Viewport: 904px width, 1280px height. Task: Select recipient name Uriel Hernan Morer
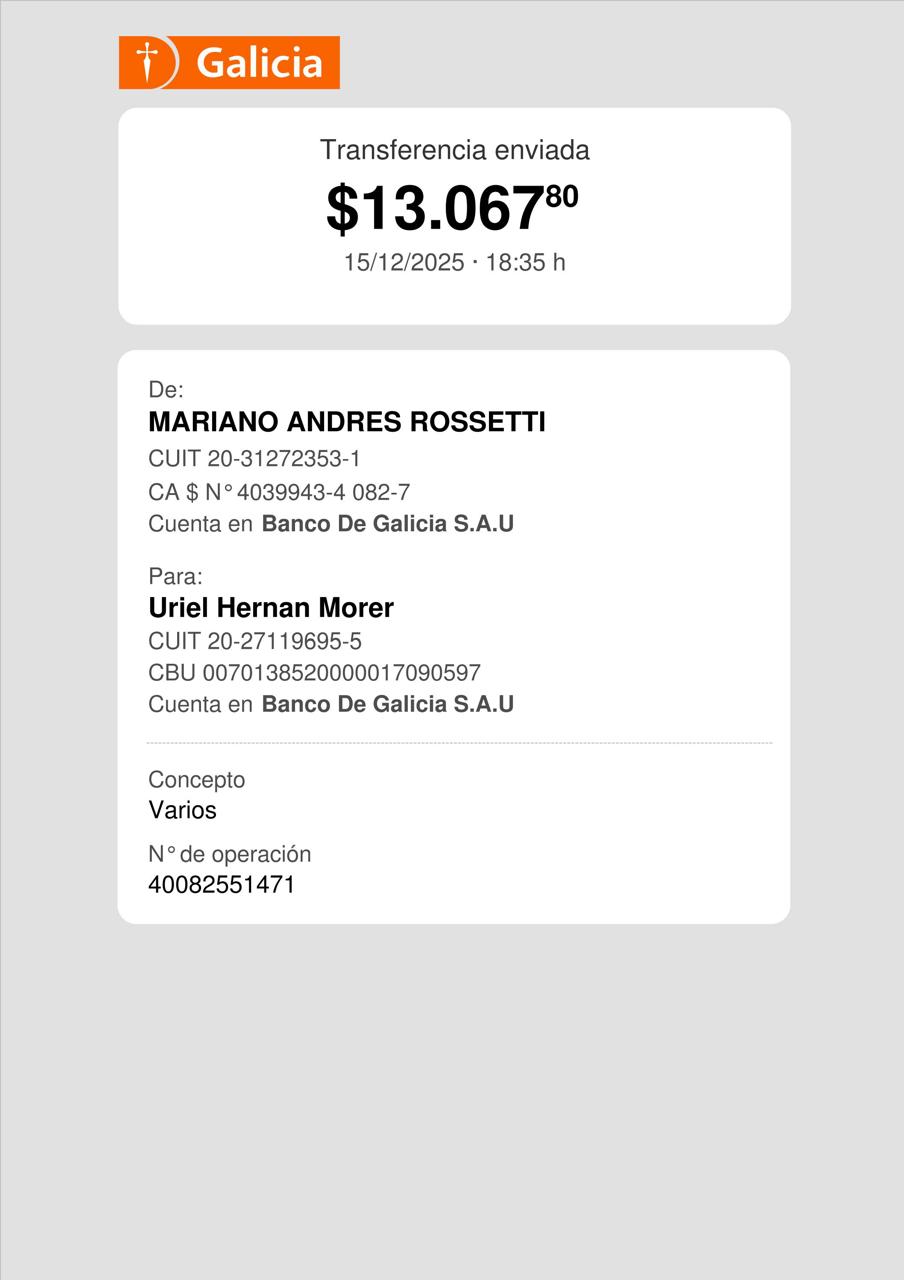[271, 608]
